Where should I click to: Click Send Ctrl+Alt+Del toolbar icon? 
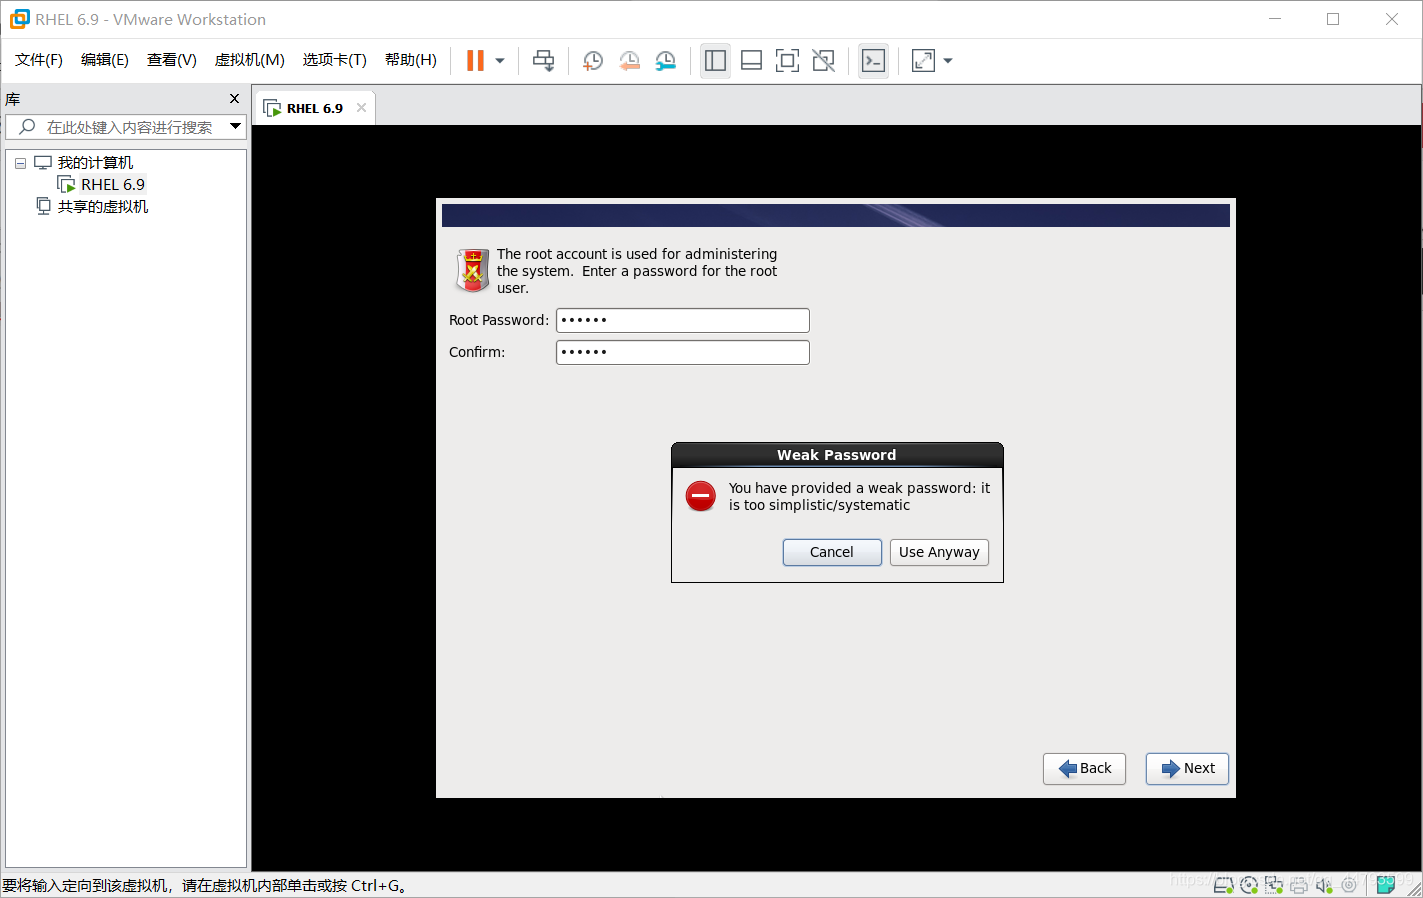pos(543,61)
